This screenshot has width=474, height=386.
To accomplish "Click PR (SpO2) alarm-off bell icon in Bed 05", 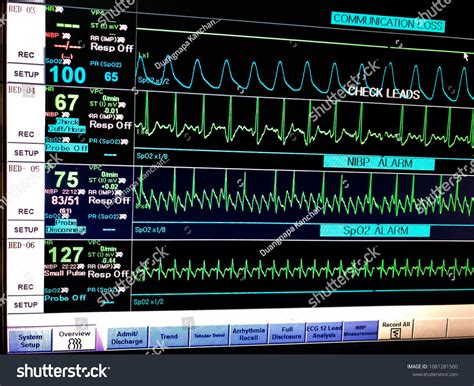I will click(x=123, y=217).
